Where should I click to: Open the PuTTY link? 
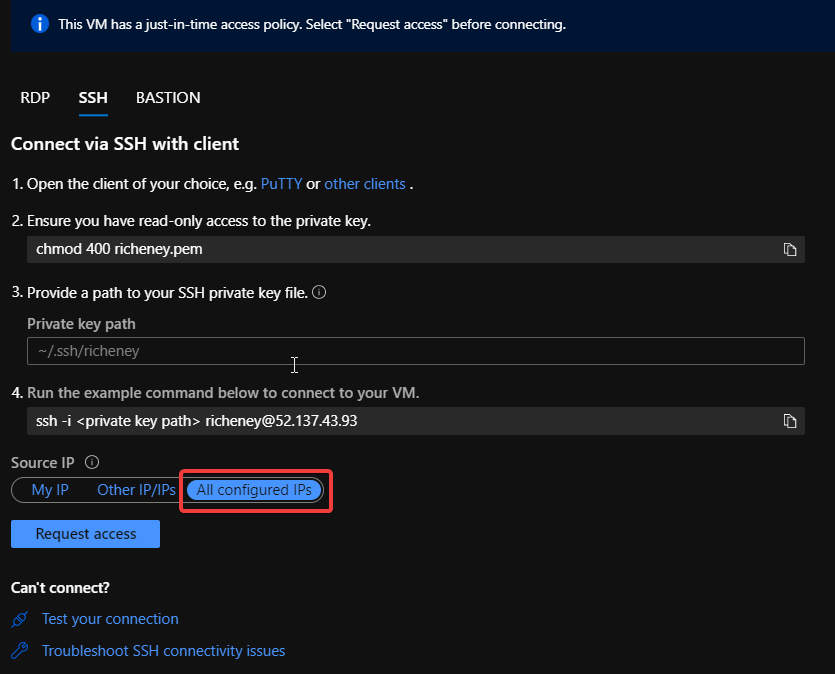pos(281,184)
